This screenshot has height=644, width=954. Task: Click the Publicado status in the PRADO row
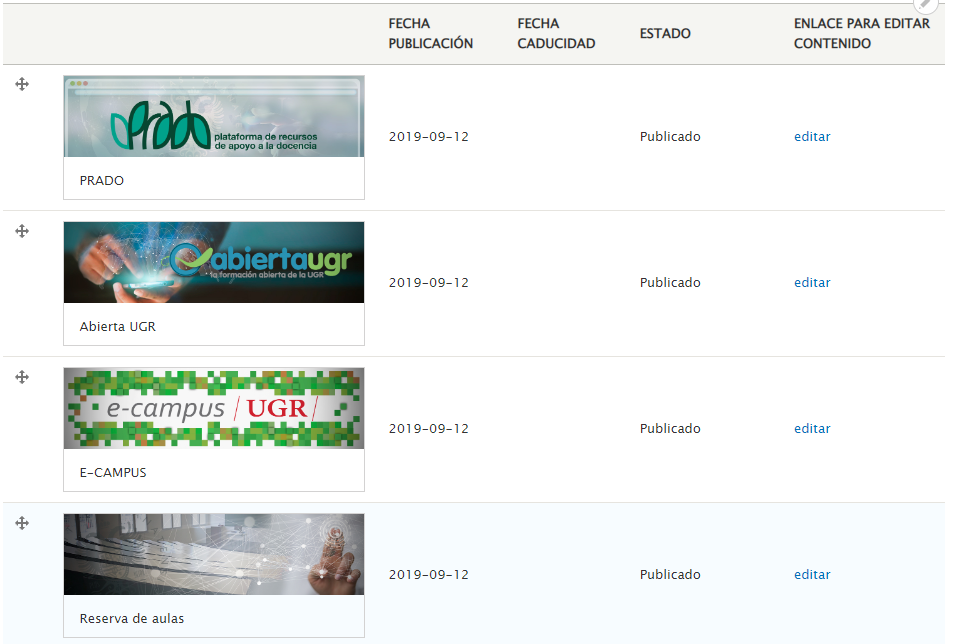(x=670, y=136)
